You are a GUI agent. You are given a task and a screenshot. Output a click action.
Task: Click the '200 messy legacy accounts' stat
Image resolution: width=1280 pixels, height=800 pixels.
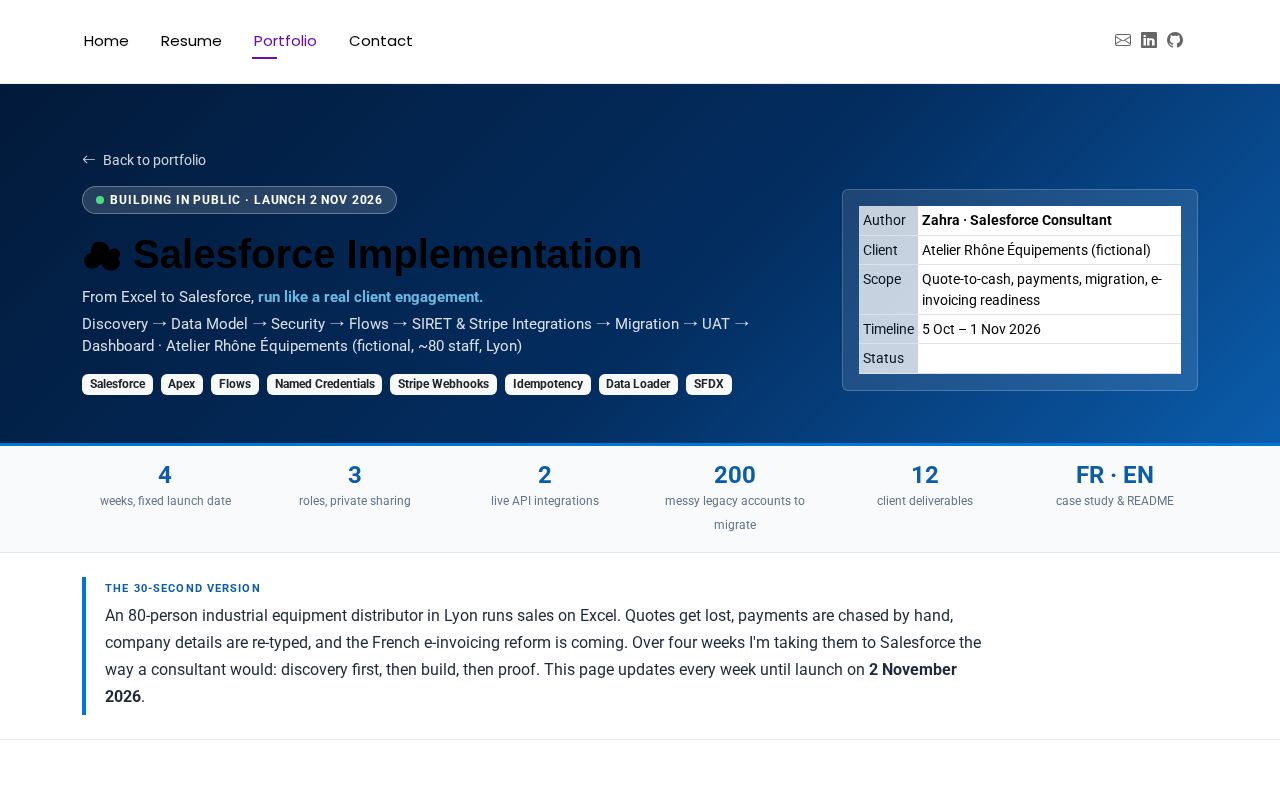point(735,498)
